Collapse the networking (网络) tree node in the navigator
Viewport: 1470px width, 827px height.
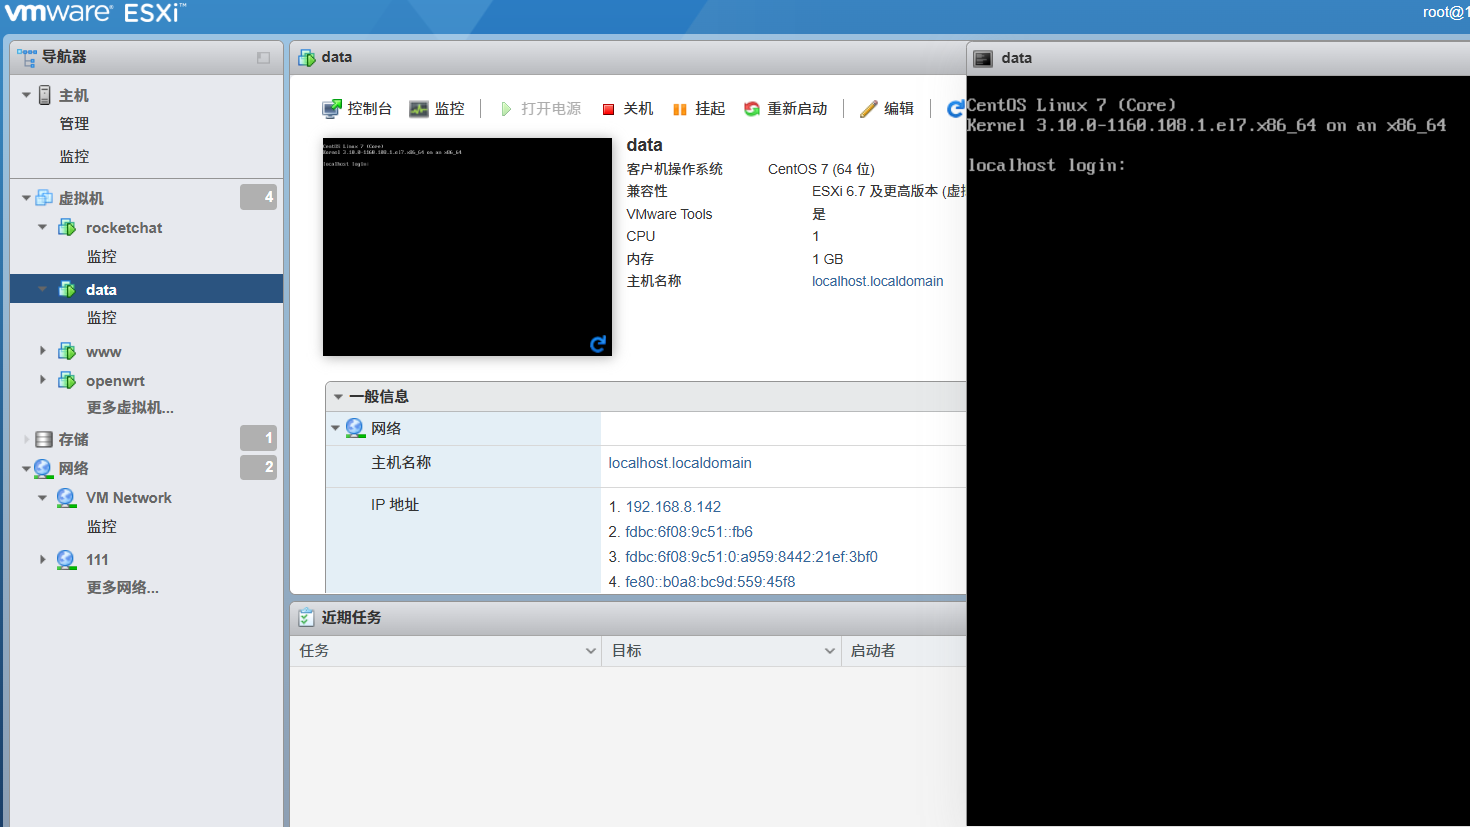point(26,468)
